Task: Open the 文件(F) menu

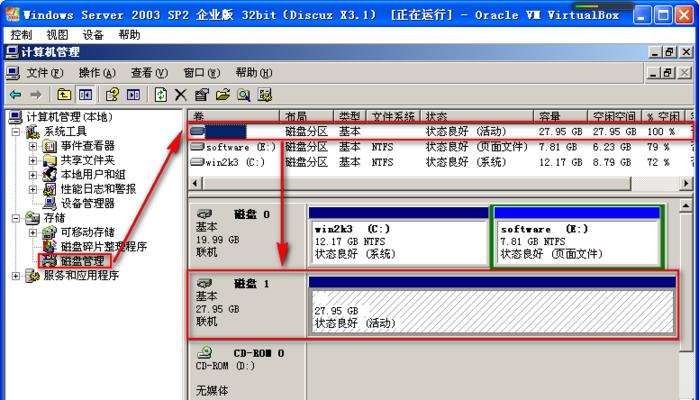Action: click(45, 73)
